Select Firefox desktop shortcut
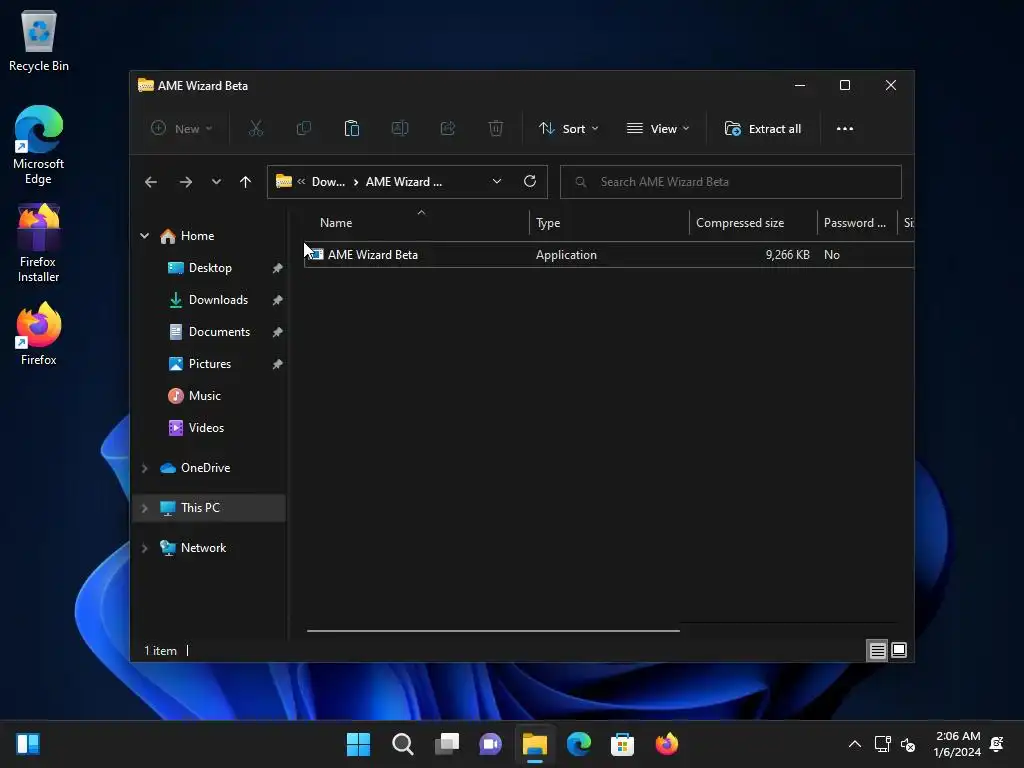 [39, 334]
